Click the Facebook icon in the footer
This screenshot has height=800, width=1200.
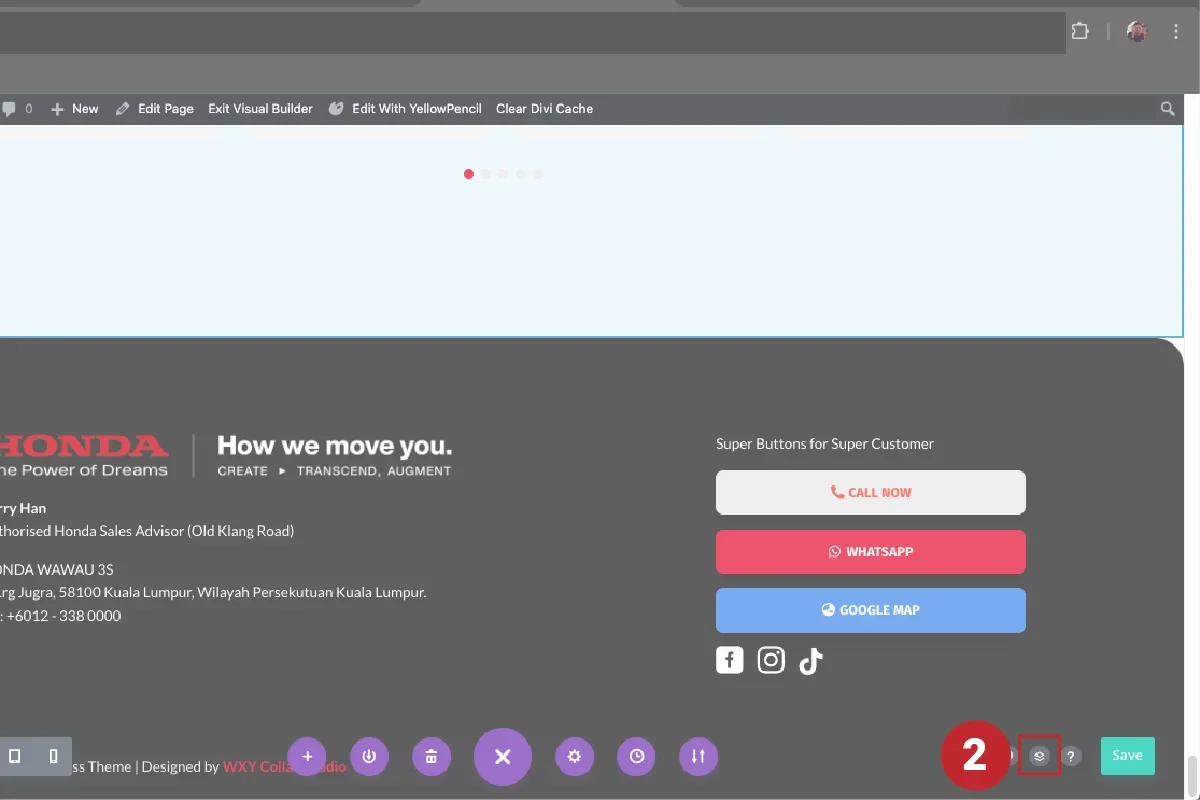click(729, 660)
